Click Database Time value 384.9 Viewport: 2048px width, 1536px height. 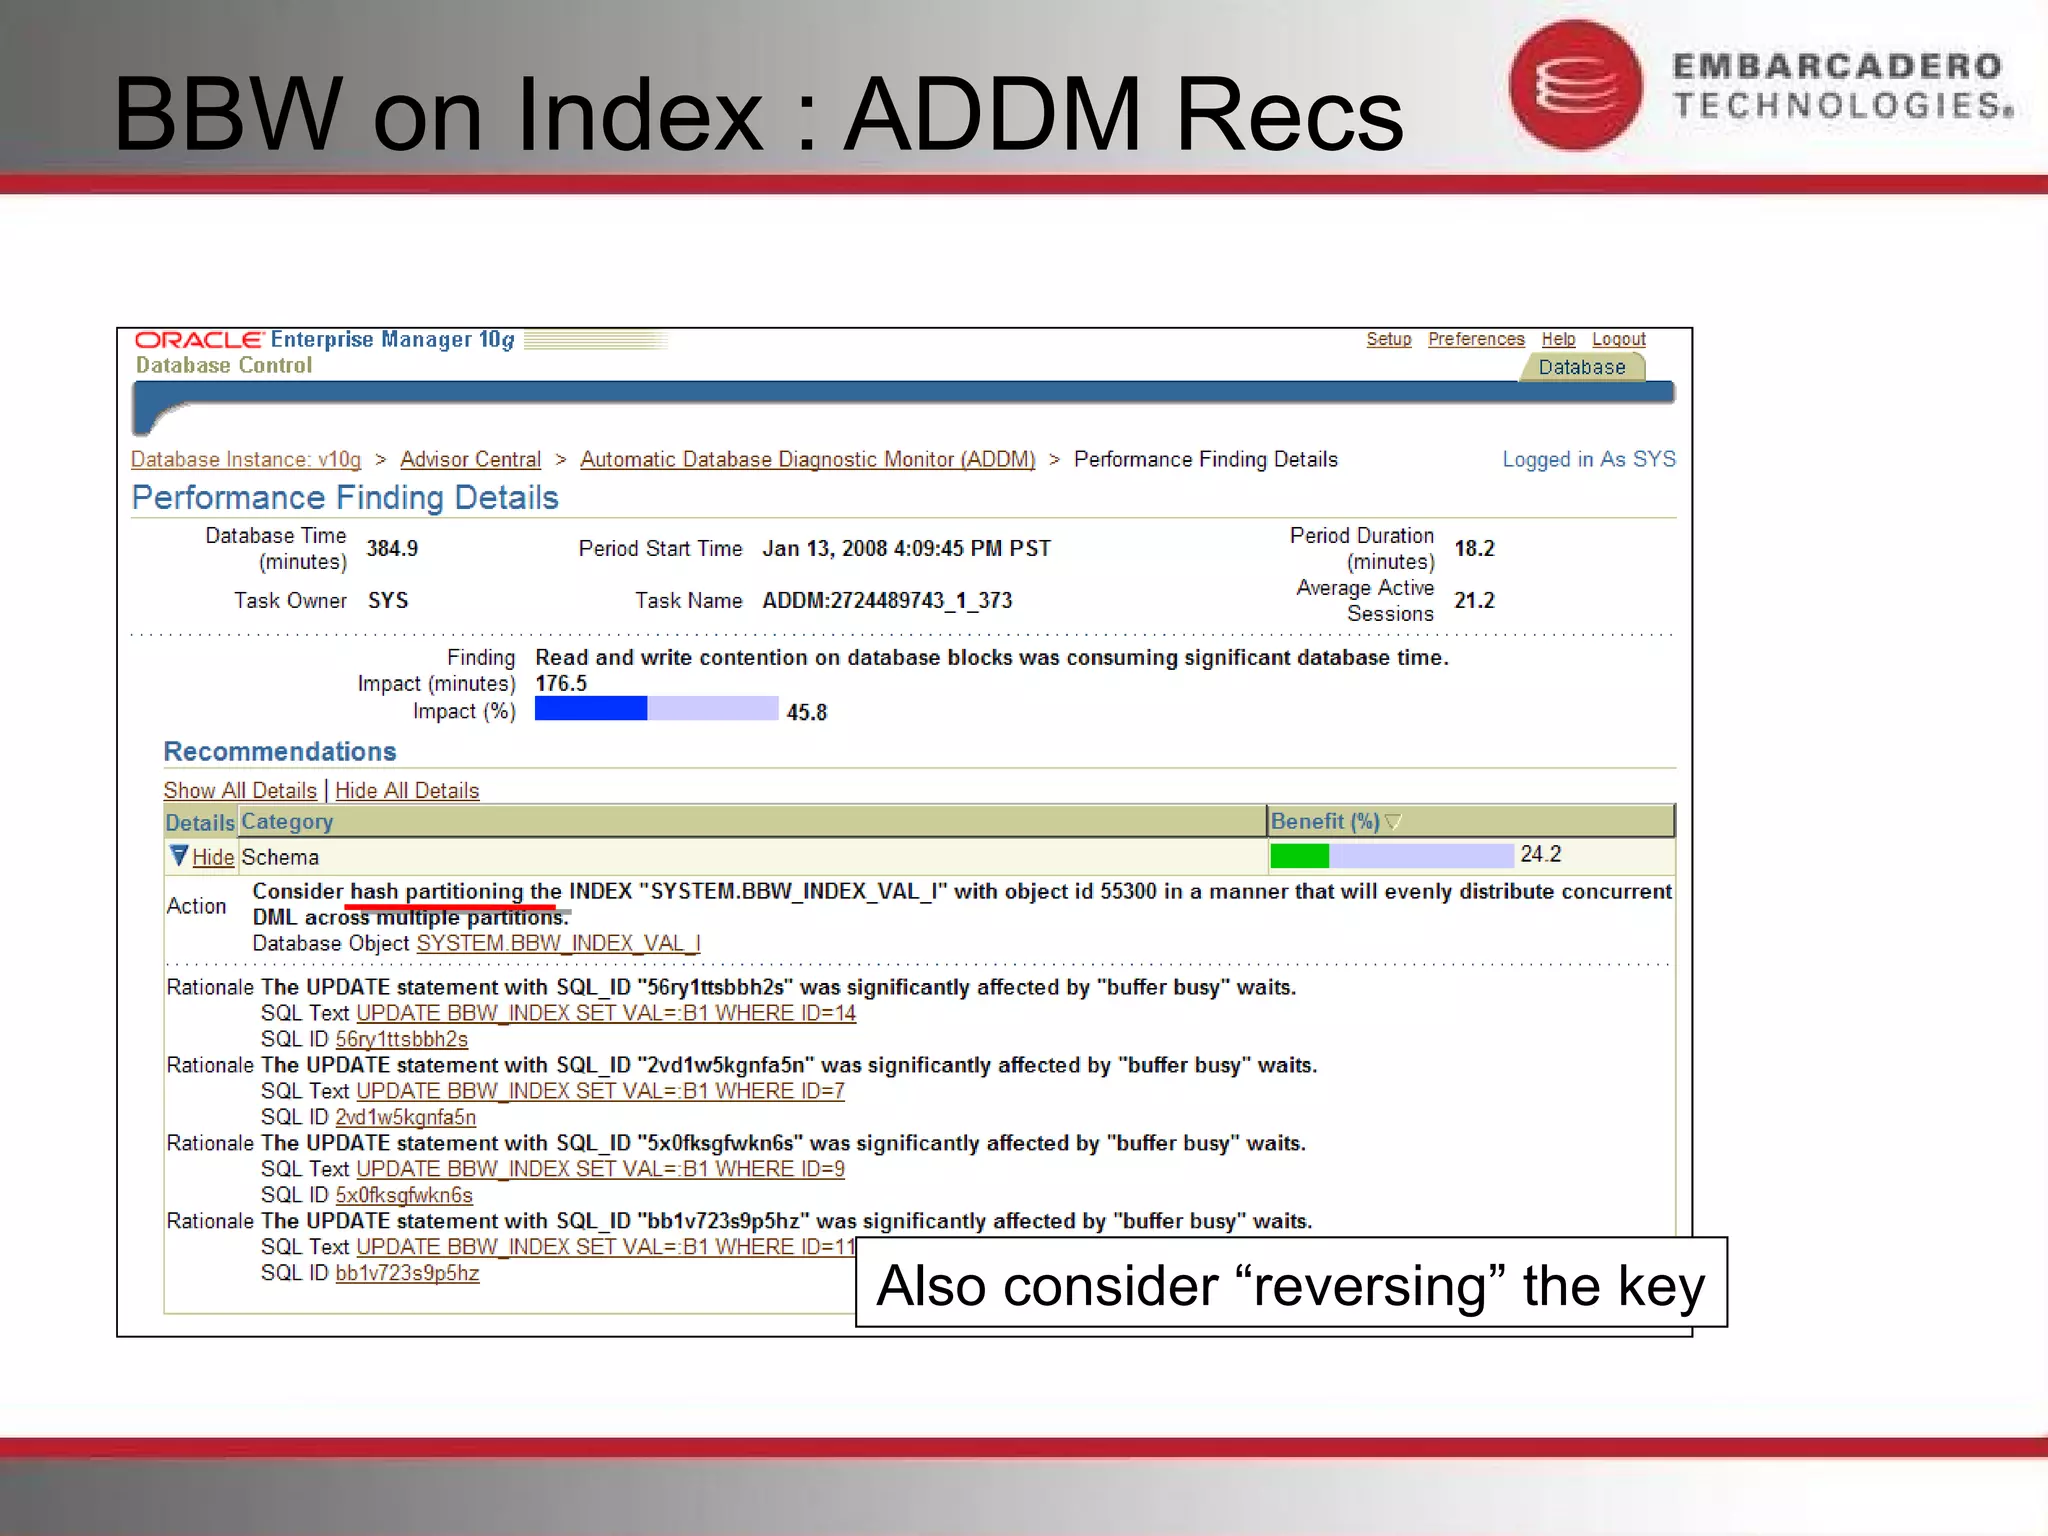coord(392,548)
